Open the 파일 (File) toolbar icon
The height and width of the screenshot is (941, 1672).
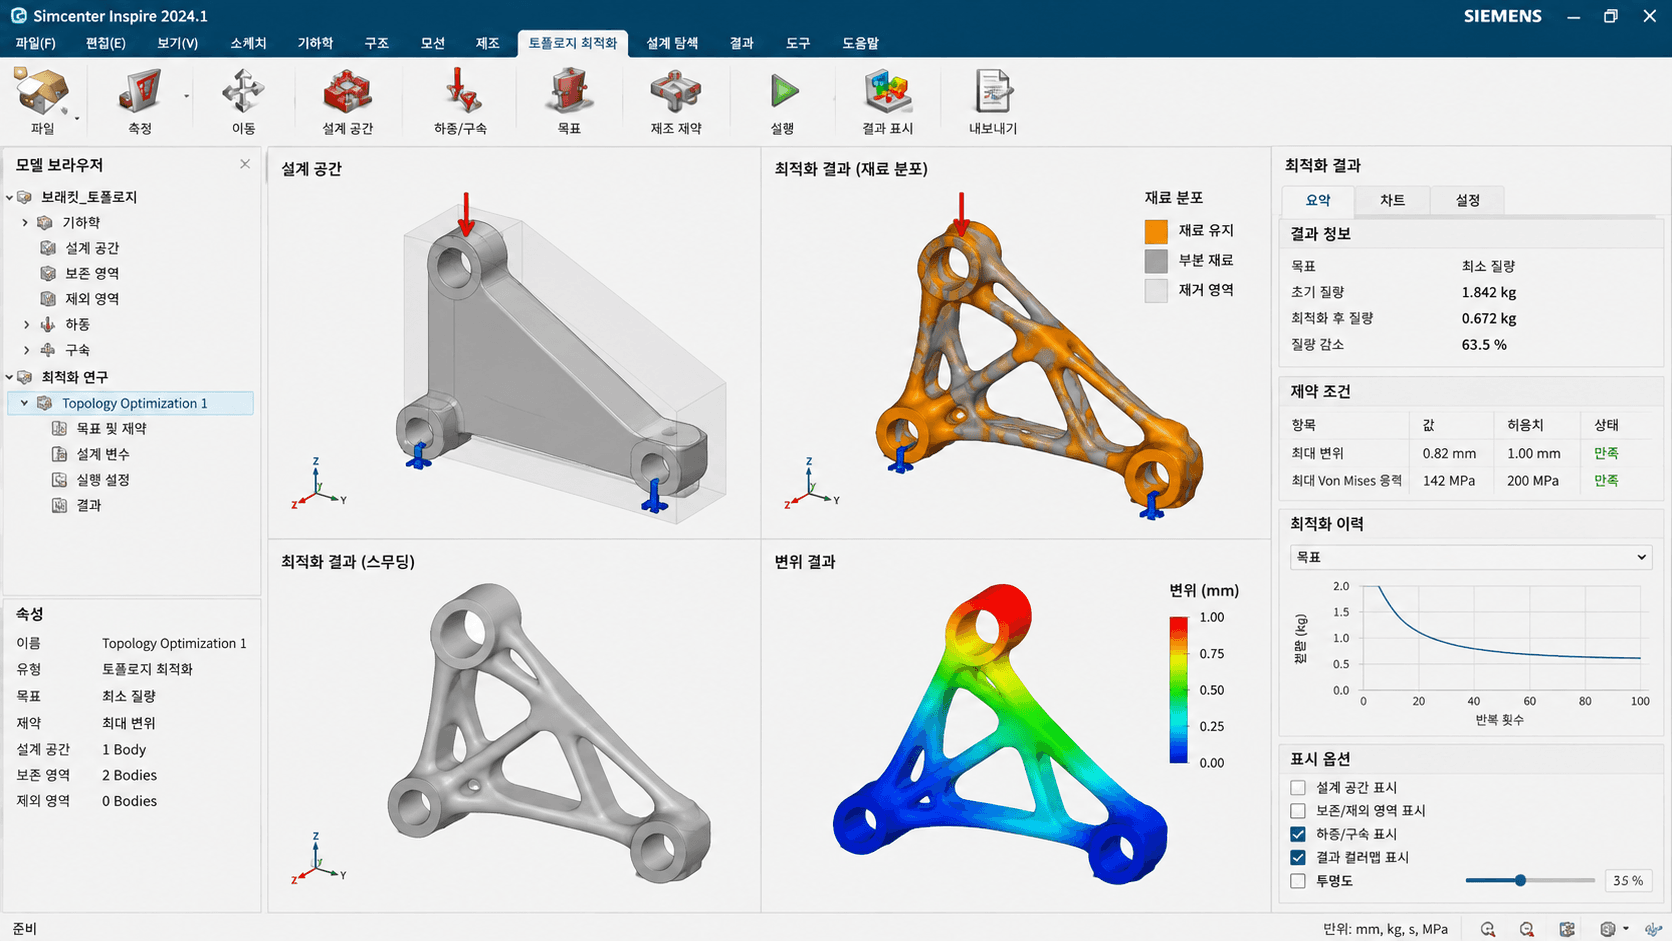[42, 92]
